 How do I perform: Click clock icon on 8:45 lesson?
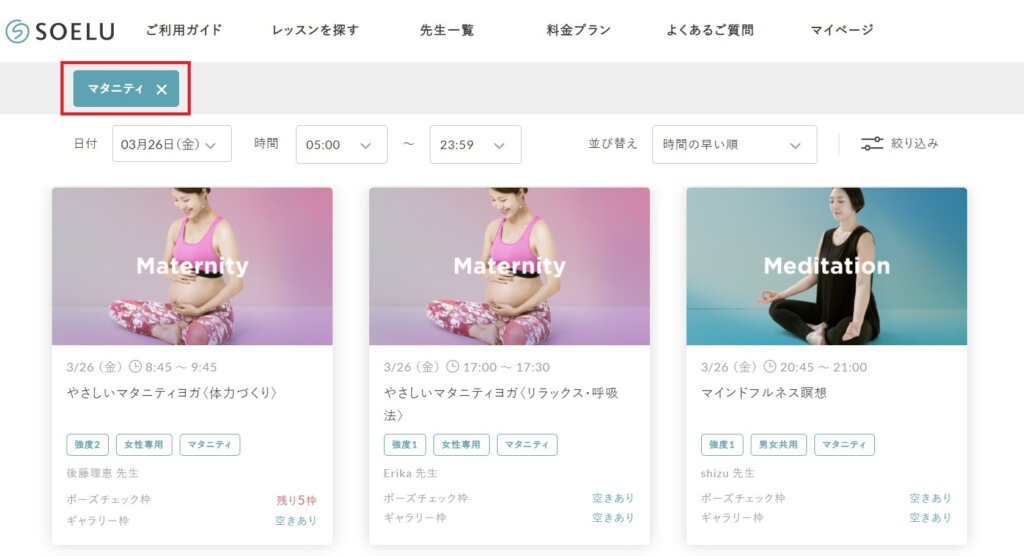pos(135,367)
